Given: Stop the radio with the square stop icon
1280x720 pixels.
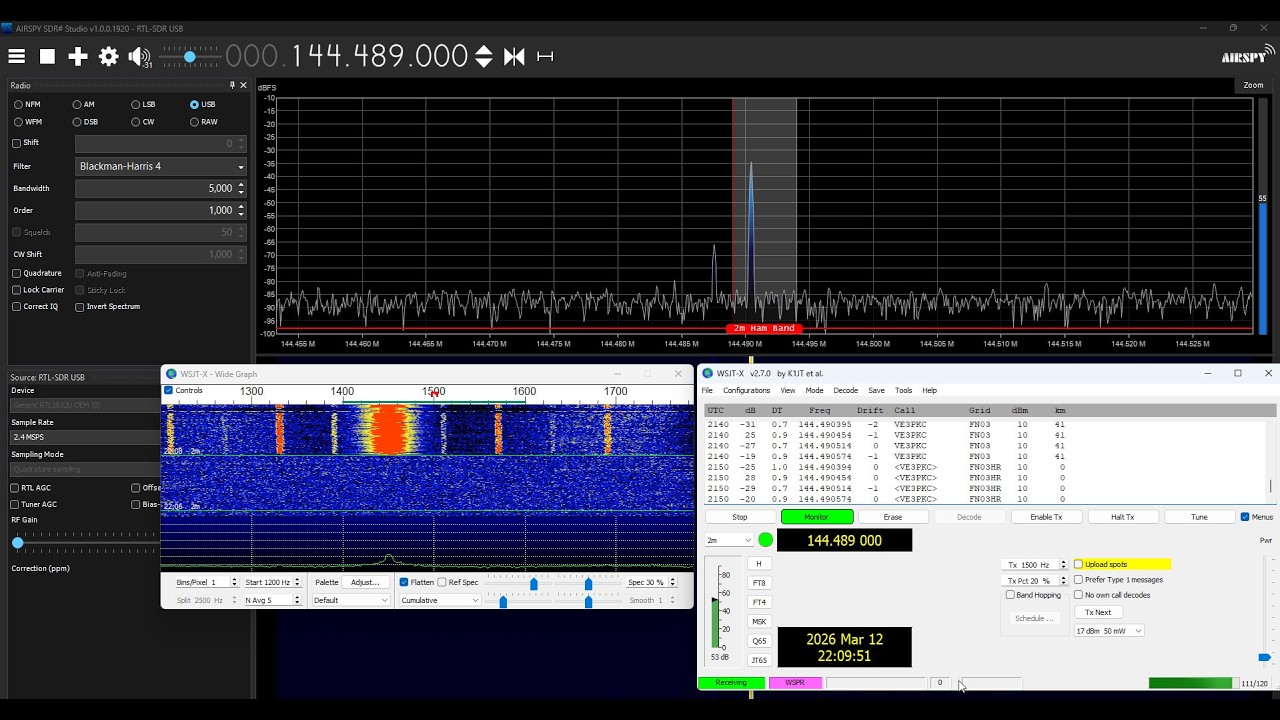Looking at the screenshot, I should (x=47, y=57).
